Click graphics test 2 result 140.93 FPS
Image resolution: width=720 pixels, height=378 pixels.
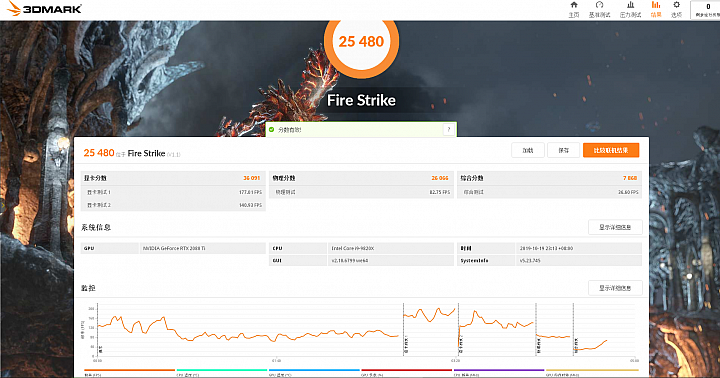click(250, 205)
